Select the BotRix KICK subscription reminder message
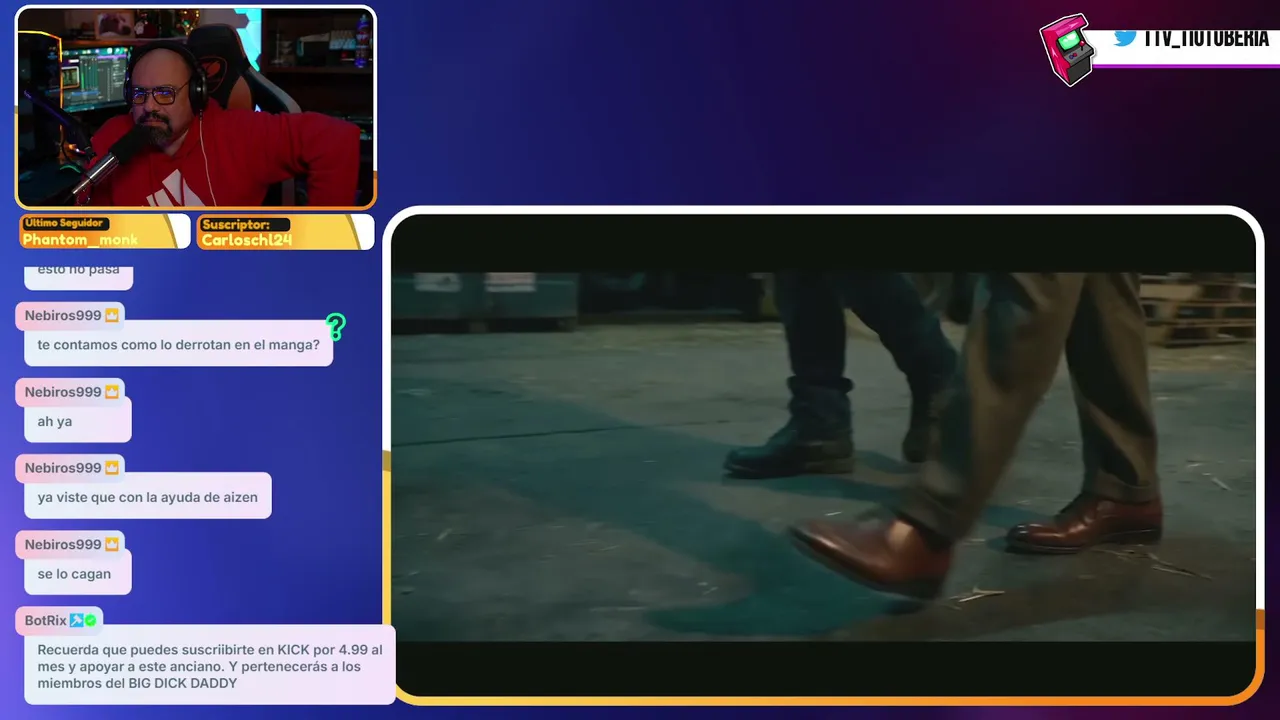The height and width of the screenshot is (720, 1280). click(209, 666)
